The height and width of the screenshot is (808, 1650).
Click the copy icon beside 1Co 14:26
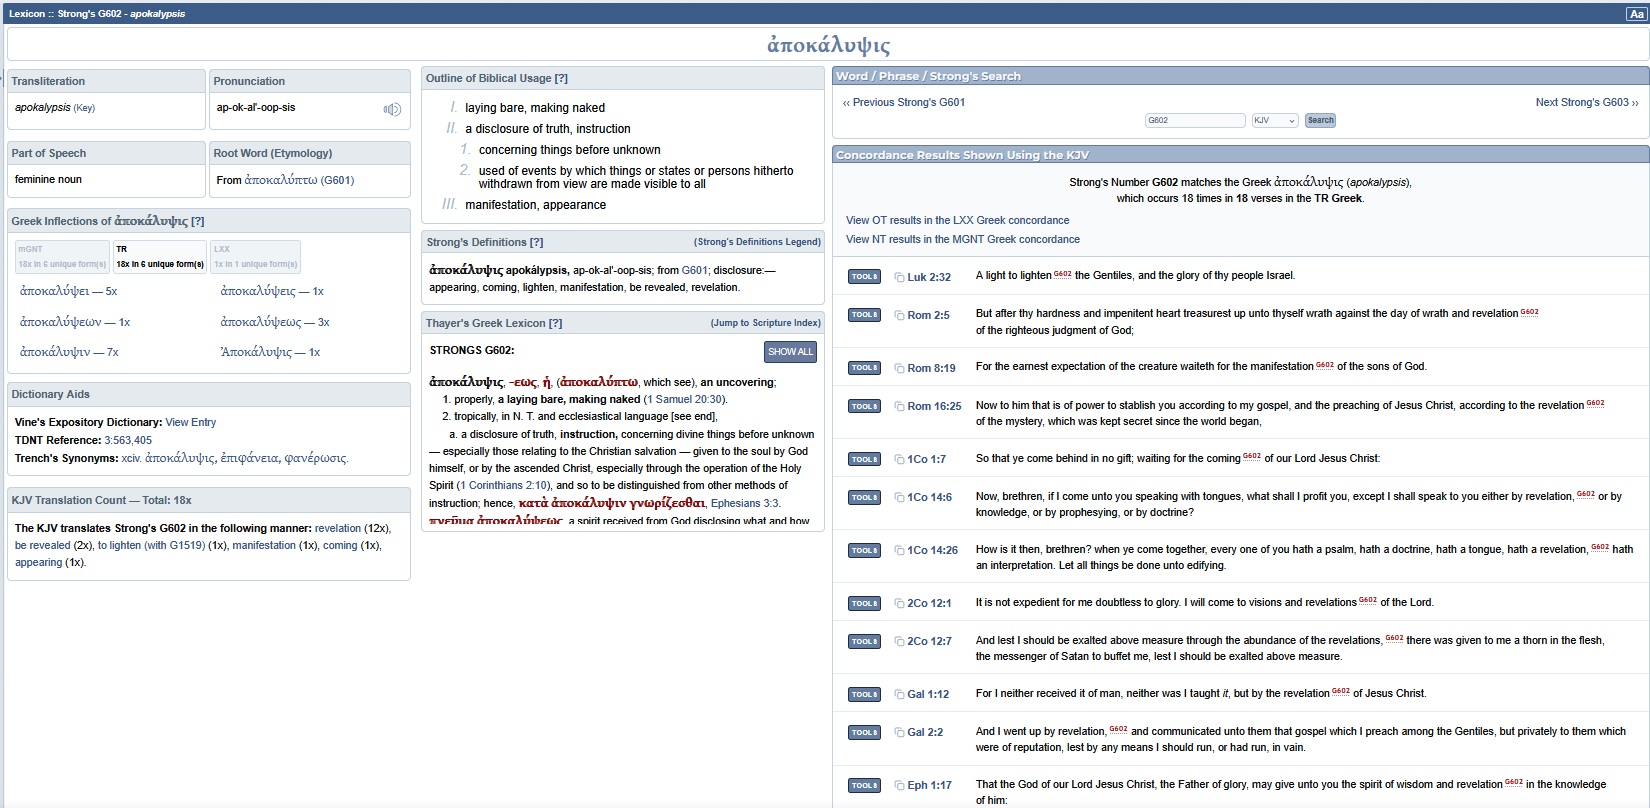[x=899, y=550]
